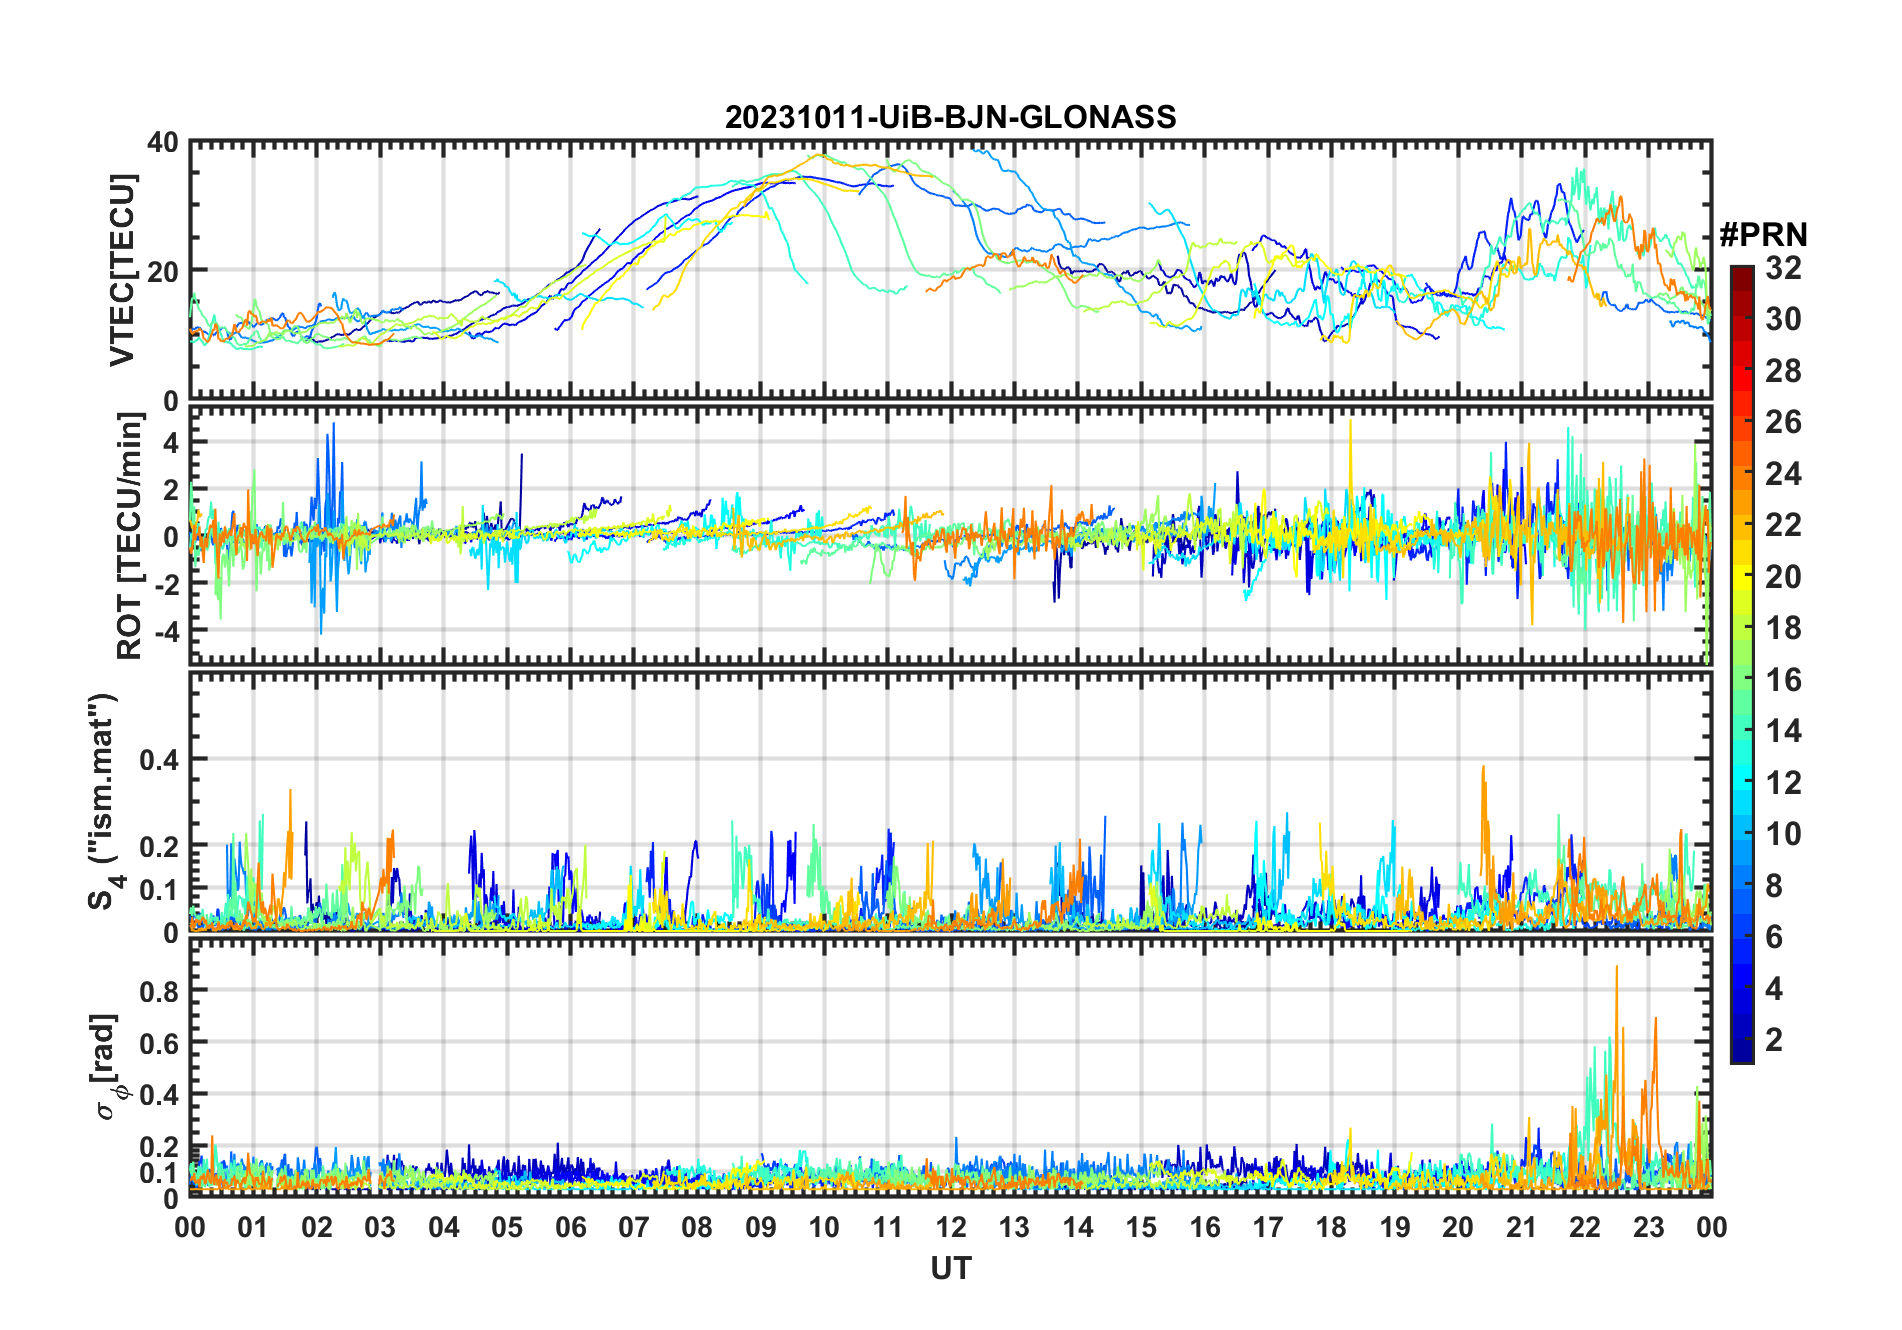Click the S4 ("ism.mat") y-axis label
The height and width of the screenshot is (1330, 1902).
tap(103, 801)
